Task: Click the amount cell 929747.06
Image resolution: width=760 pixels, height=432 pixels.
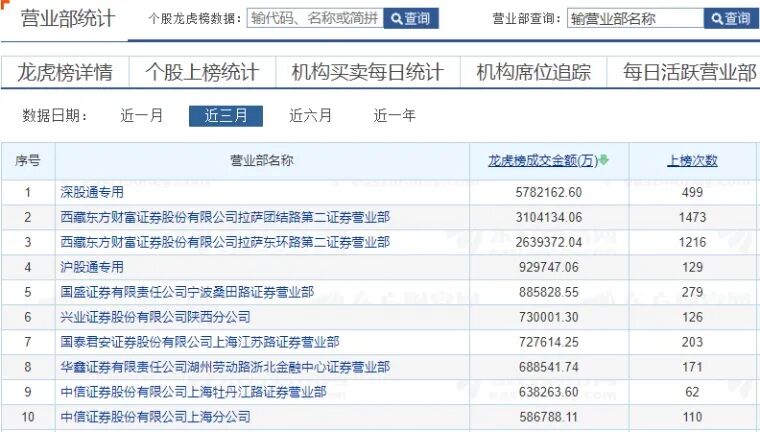Action: 549,267
